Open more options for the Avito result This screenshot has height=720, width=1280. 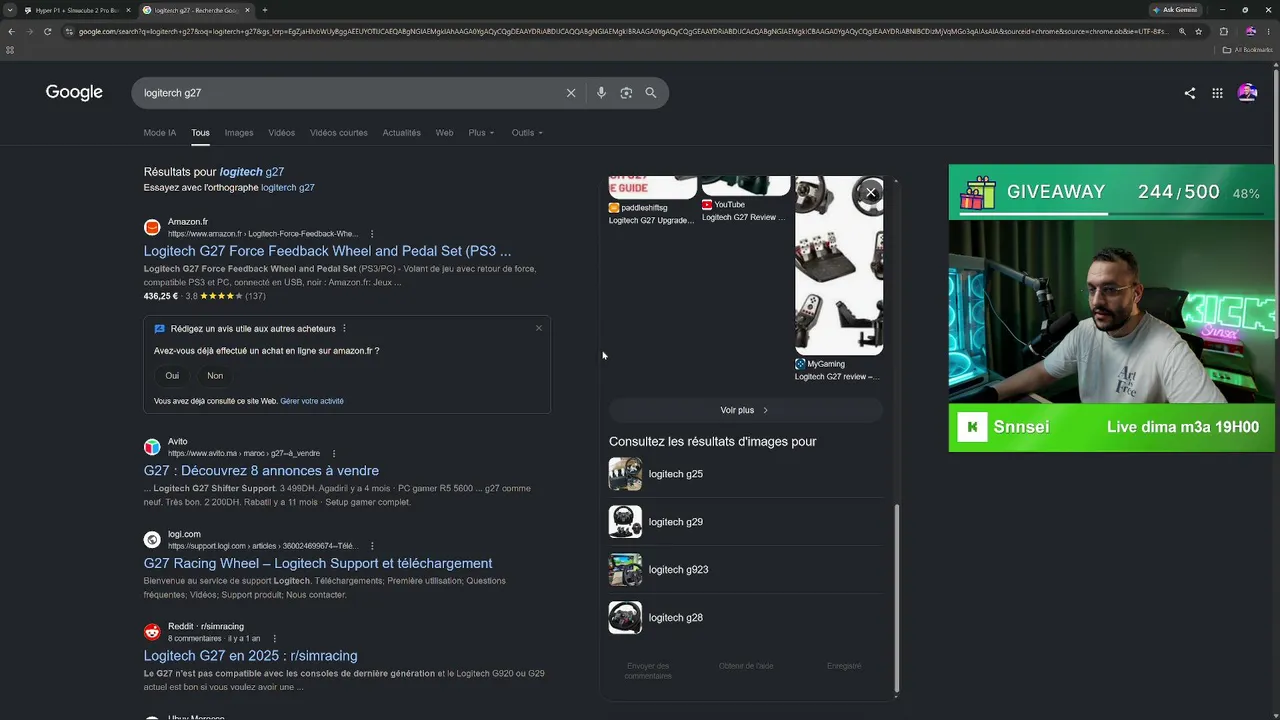click(x=334, y=453)
